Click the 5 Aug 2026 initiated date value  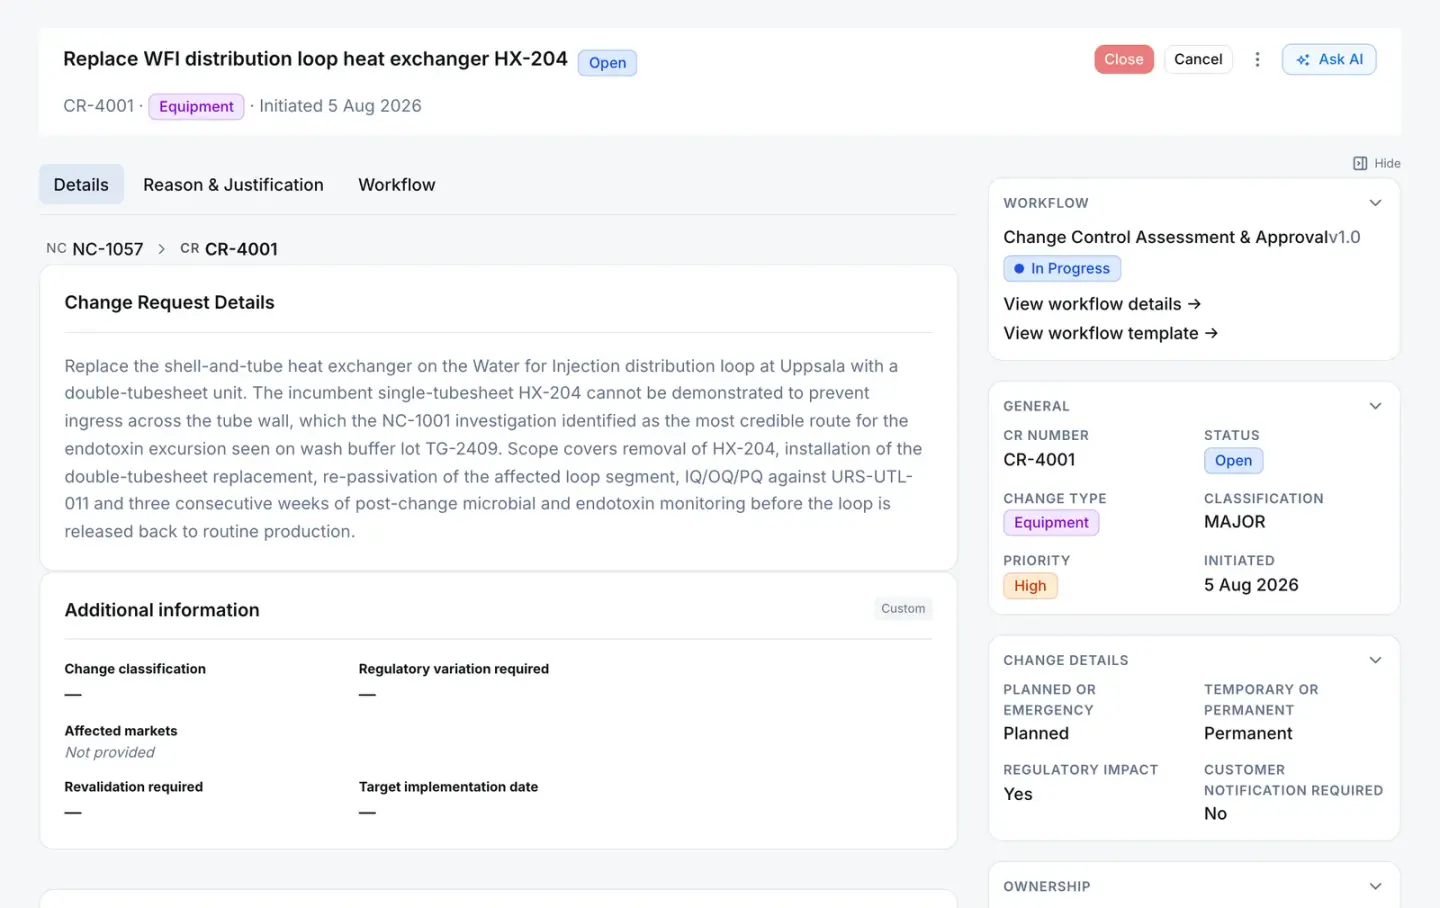click(1251, 585)
